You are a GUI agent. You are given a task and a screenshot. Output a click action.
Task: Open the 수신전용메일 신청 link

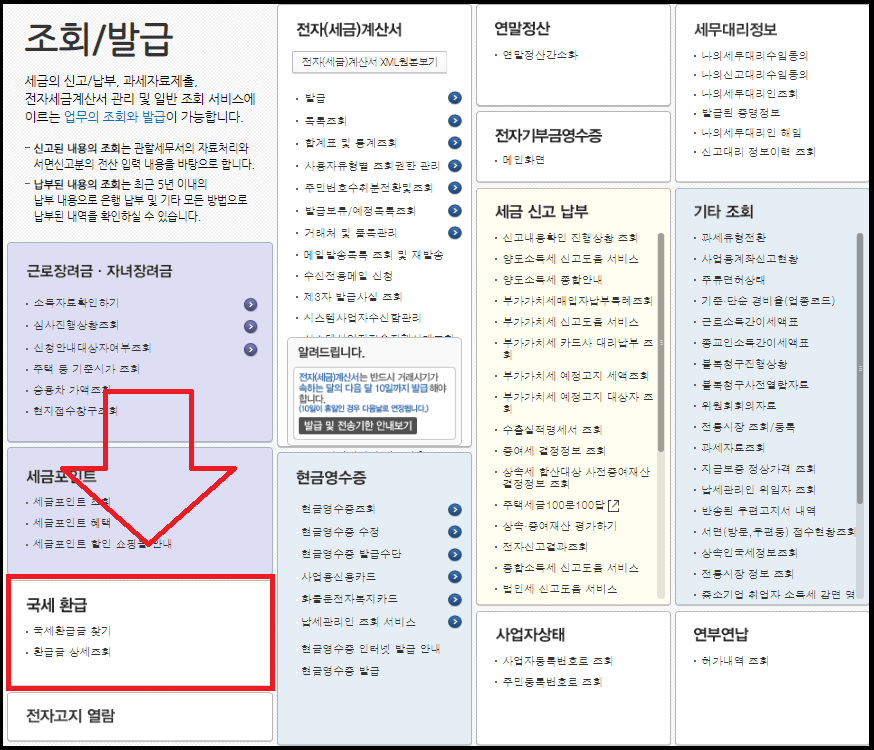click(x=348, y=276)
